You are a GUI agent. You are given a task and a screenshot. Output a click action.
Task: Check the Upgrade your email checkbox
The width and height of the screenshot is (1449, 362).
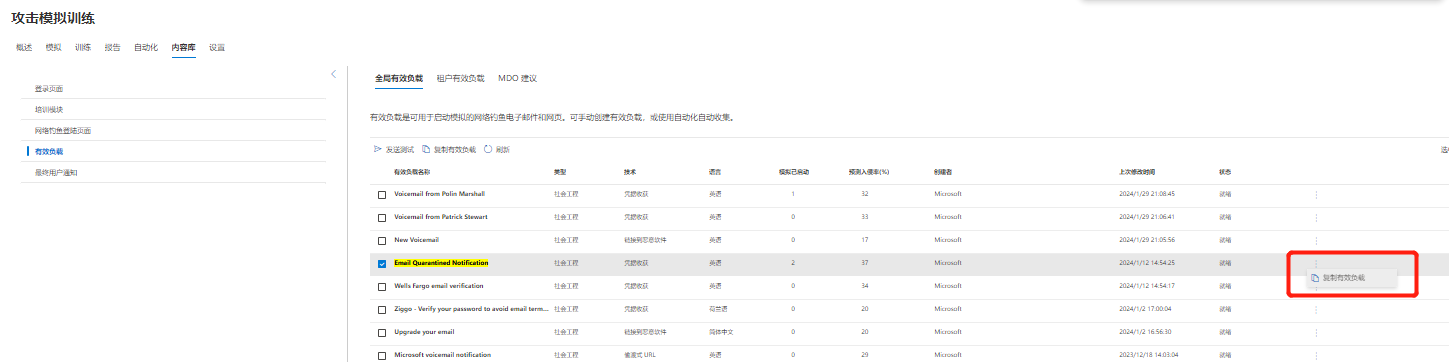(382, 333)
